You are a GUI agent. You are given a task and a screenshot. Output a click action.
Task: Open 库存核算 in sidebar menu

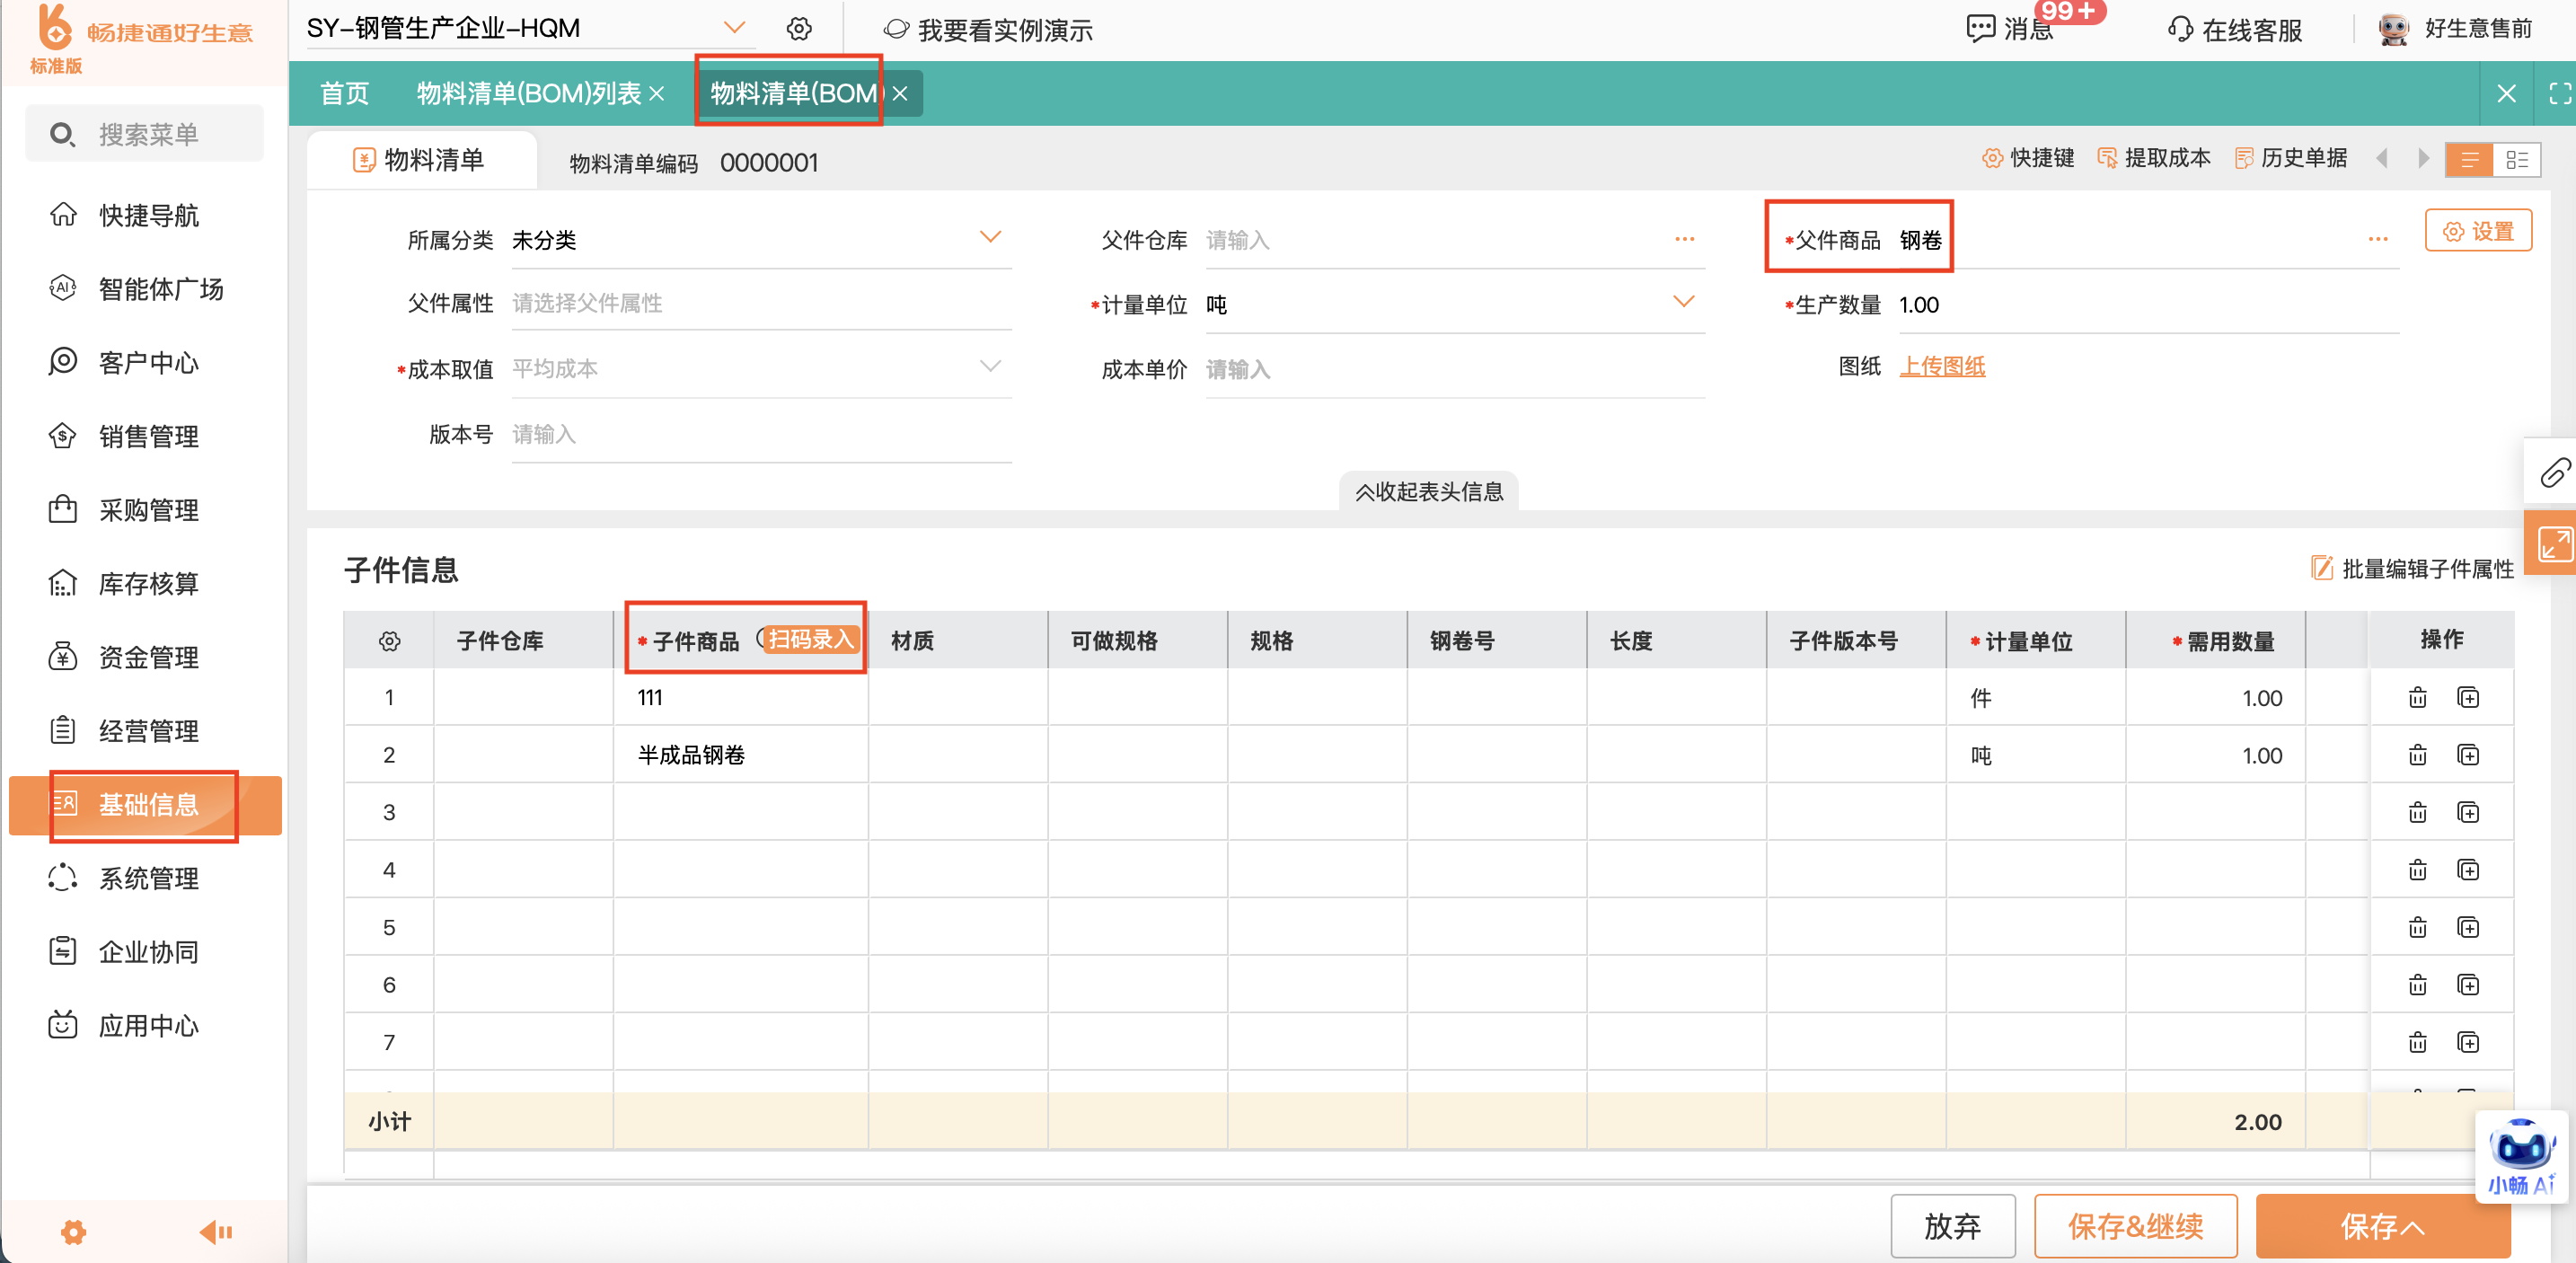148,583
